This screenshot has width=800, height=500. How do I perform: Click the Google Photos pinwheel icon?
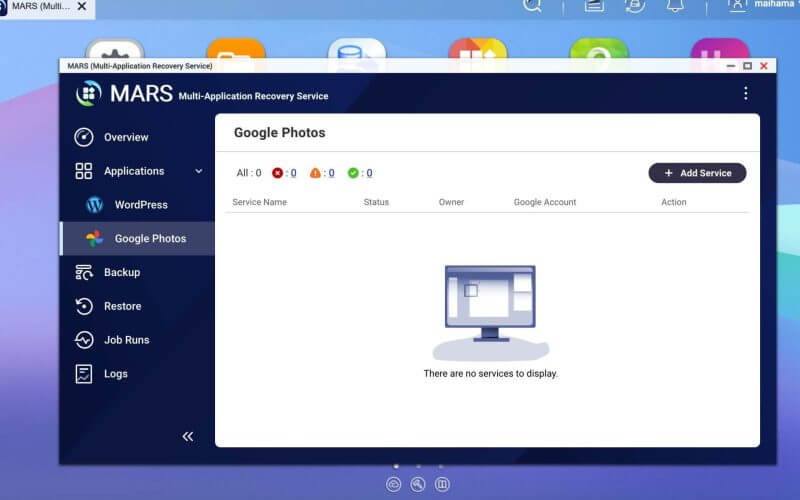pos(94,238)
